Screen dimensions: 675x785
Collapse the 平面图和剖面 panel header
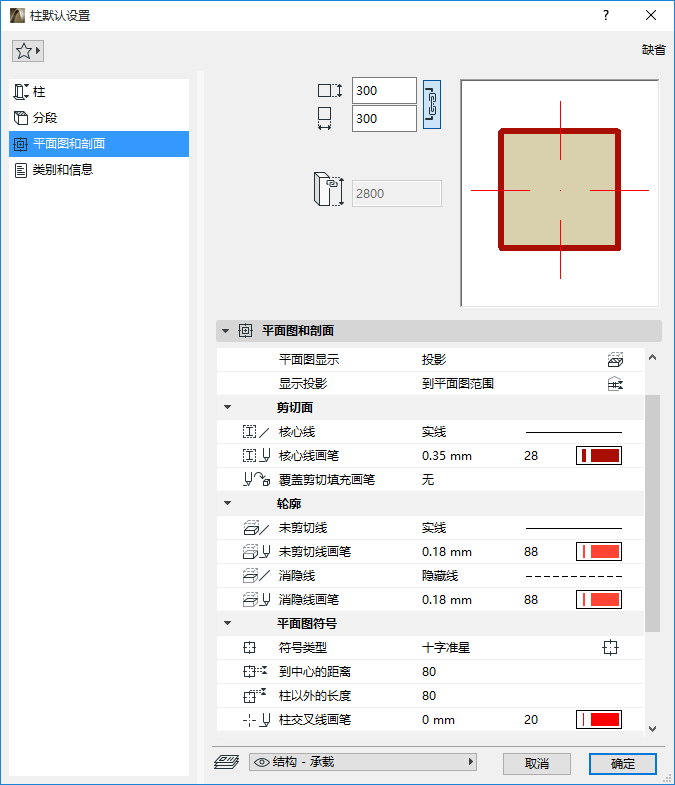[226, 331]
